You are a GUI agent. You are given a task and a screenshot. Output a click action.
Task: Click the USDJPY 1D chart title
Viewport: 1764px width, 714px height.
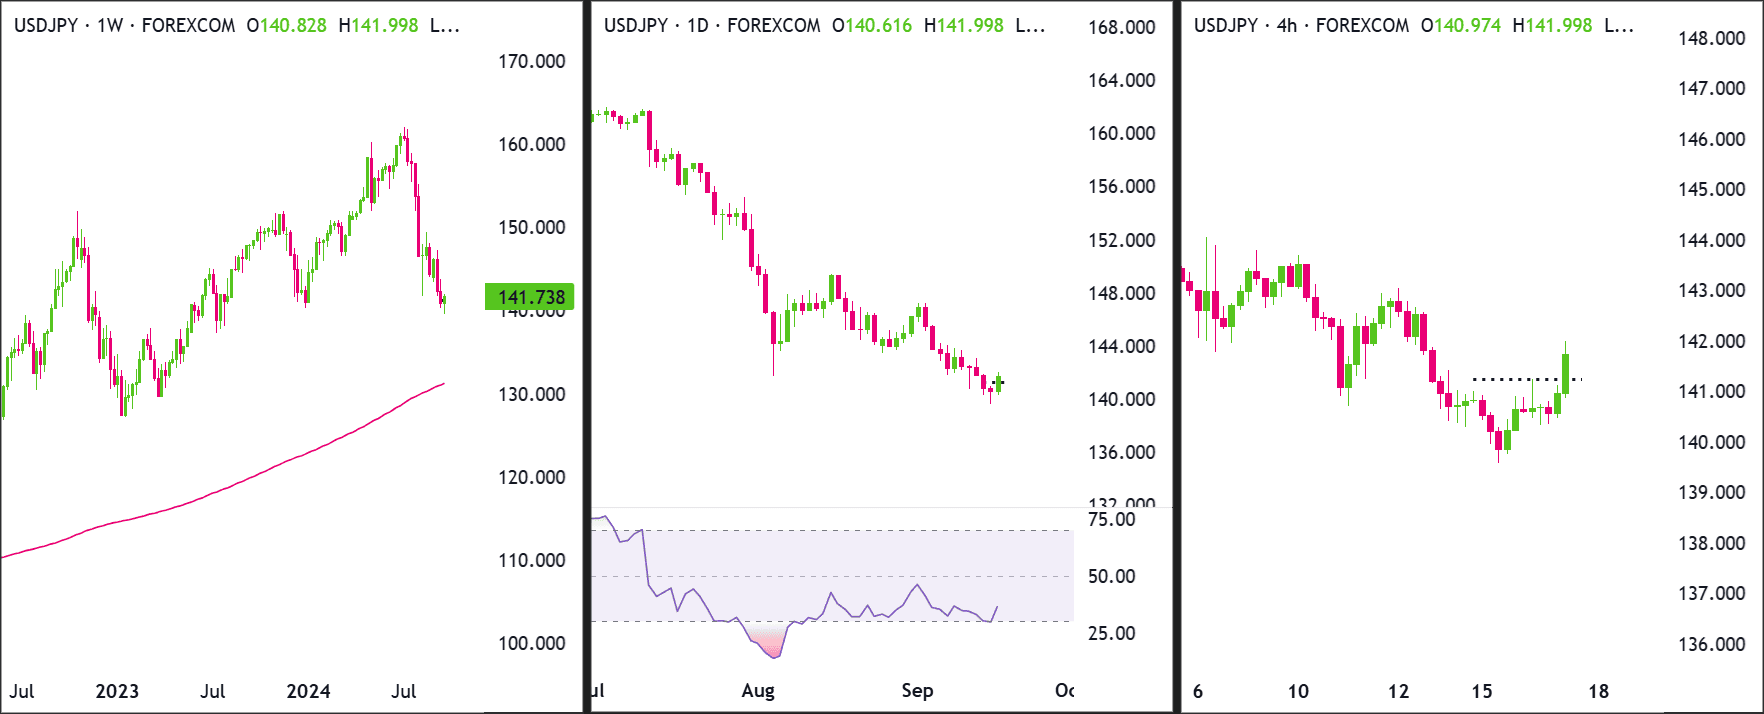[x=713, y=25]
